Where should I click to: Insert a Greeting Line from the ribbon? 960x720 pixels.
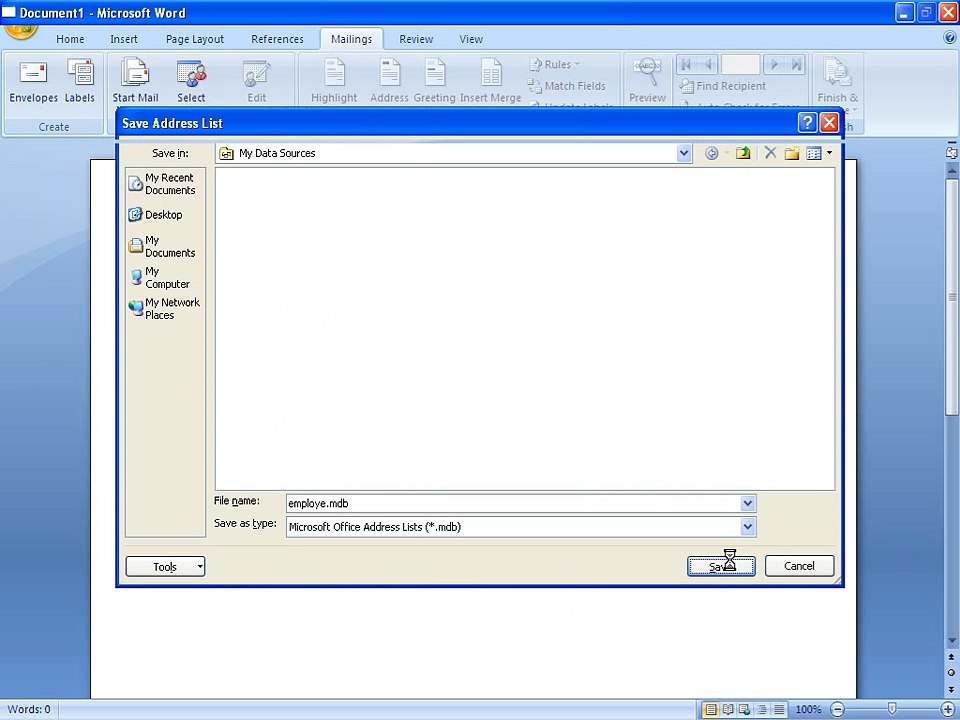click(x=434, y=81)
